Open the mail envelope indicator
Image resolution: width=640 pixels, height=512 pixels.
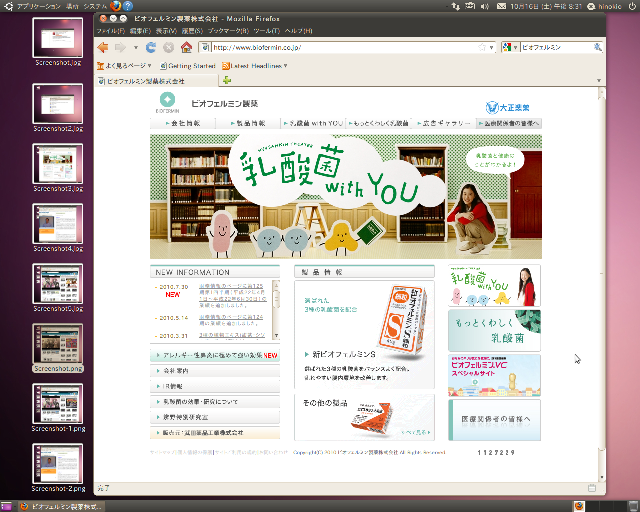click(x=501, y=6)
